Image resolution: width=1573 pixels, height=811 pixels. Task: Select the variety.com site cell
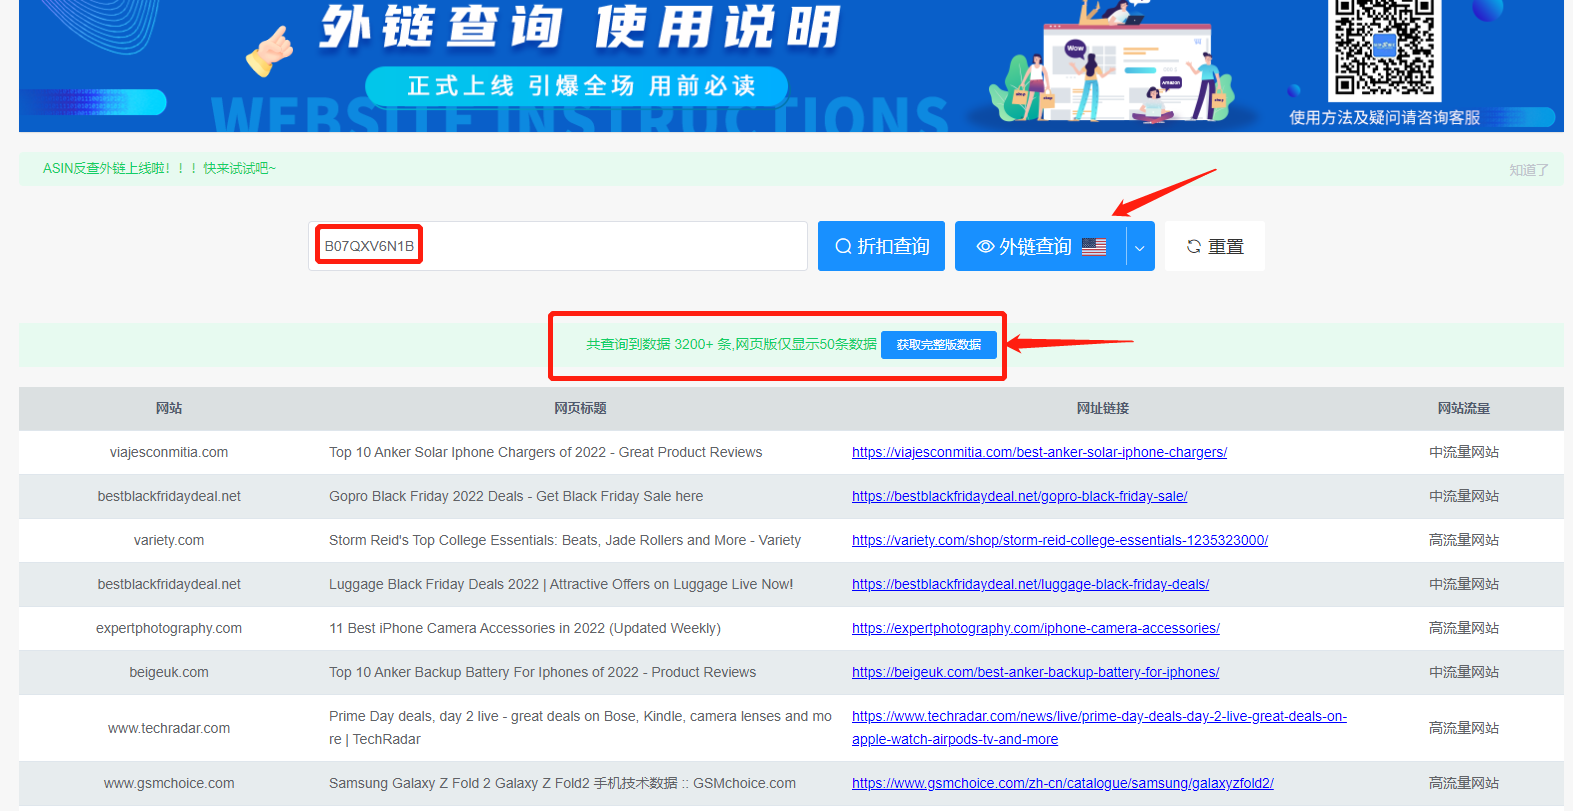(x=169, y=540)
